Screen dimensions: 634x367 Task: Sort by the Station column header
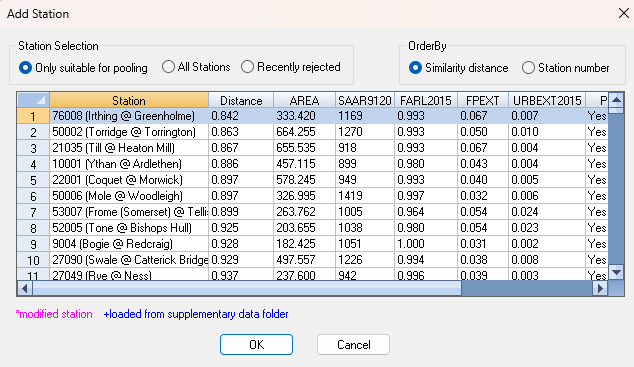click(x=129, y=100)
